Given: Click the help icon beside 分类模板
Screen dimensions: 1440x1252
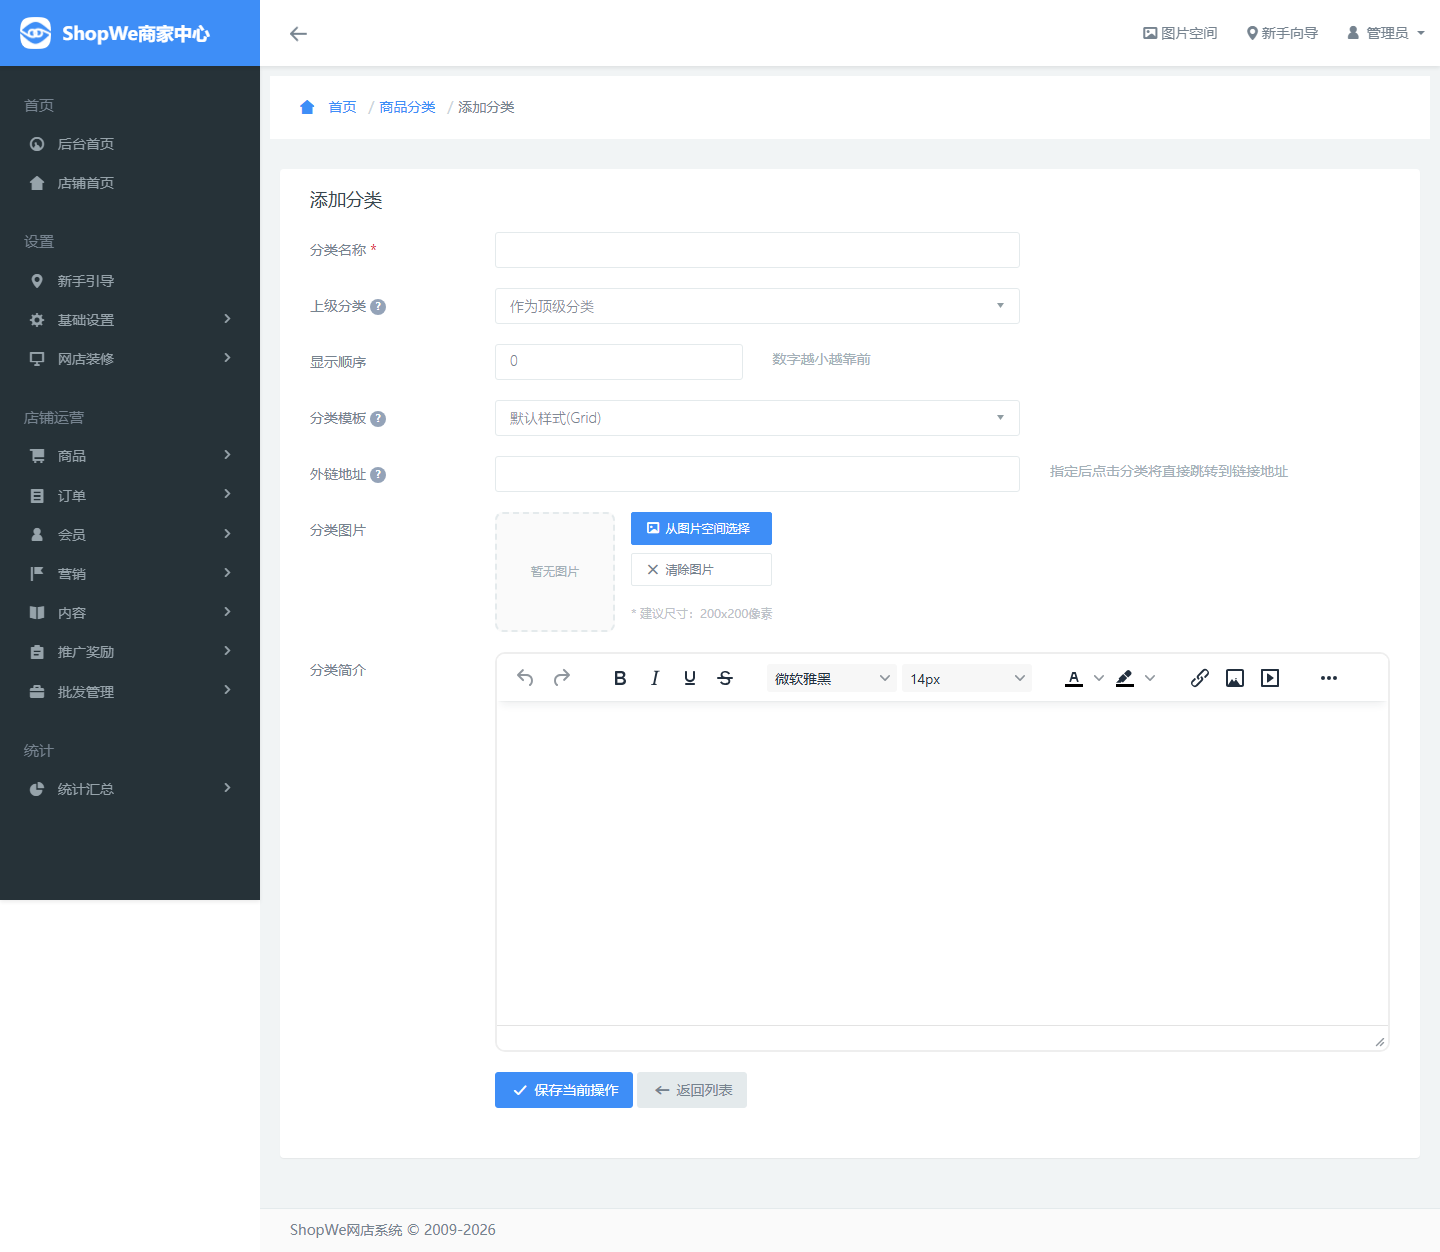Looking at the screenshot, I should [378, 419].
